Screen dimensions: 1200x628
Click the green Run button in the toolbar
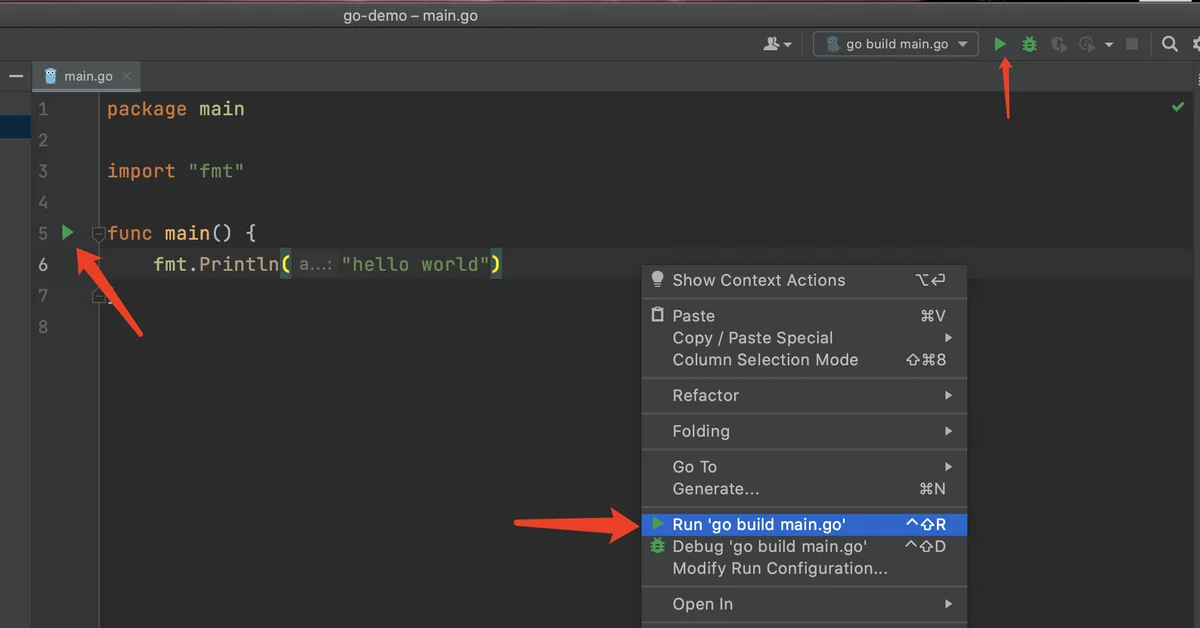click(x=1000, y=44)
